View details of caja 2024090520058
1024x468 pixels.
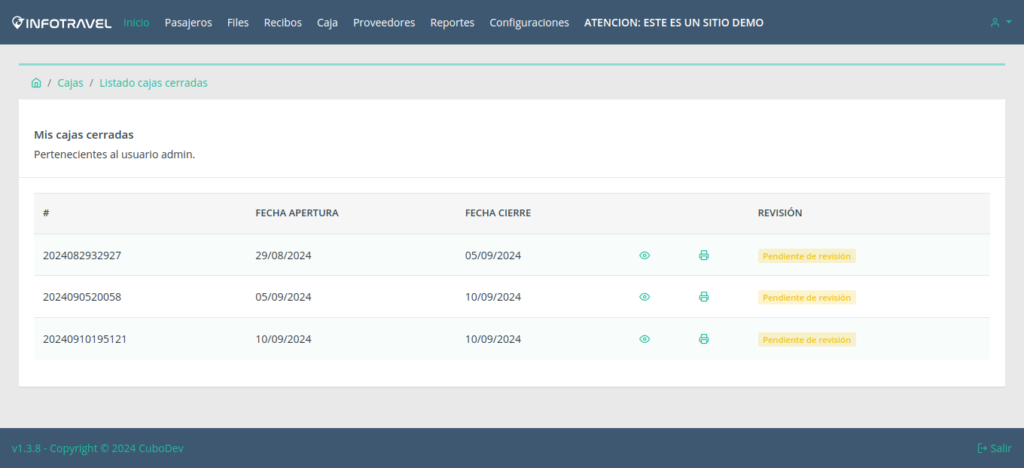coord(644,297)
